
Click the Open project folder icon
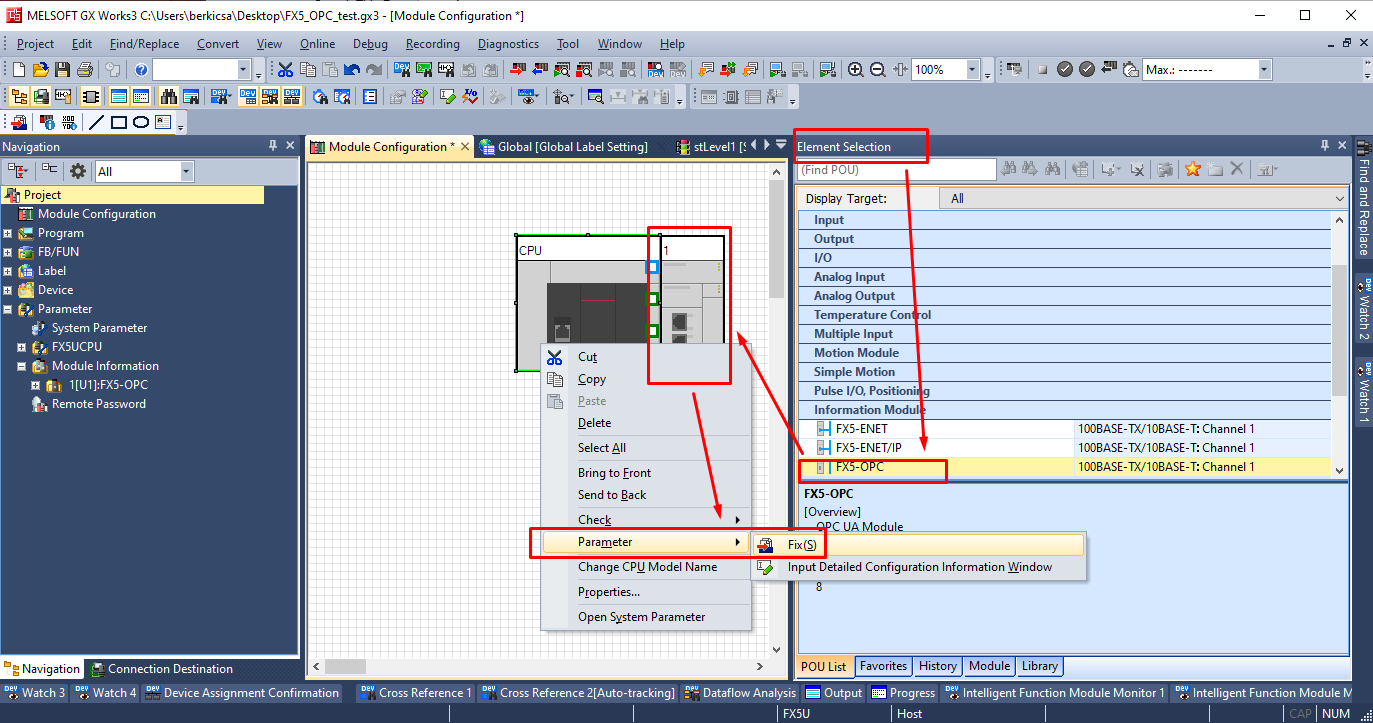[41, 70]
